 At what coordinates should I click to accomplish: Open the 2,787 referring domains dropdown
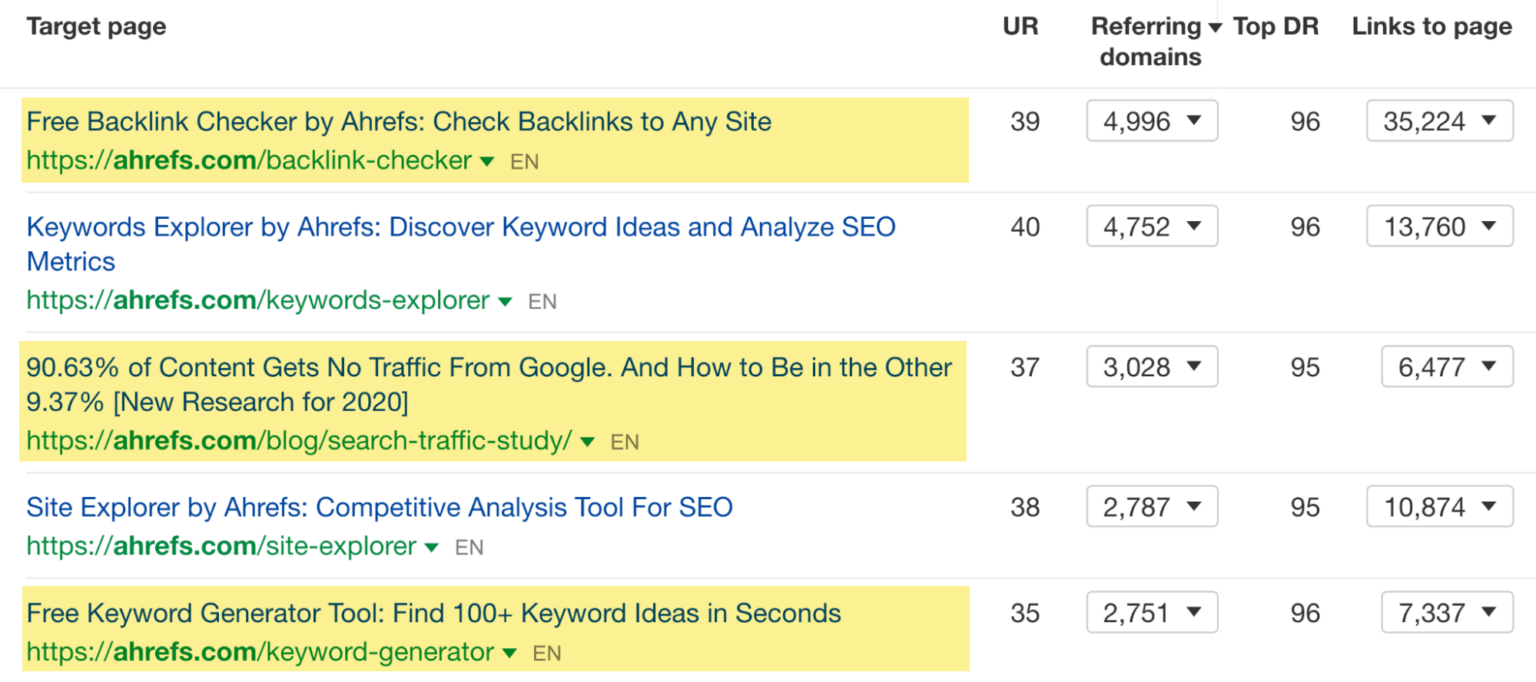pos(1151,506)
